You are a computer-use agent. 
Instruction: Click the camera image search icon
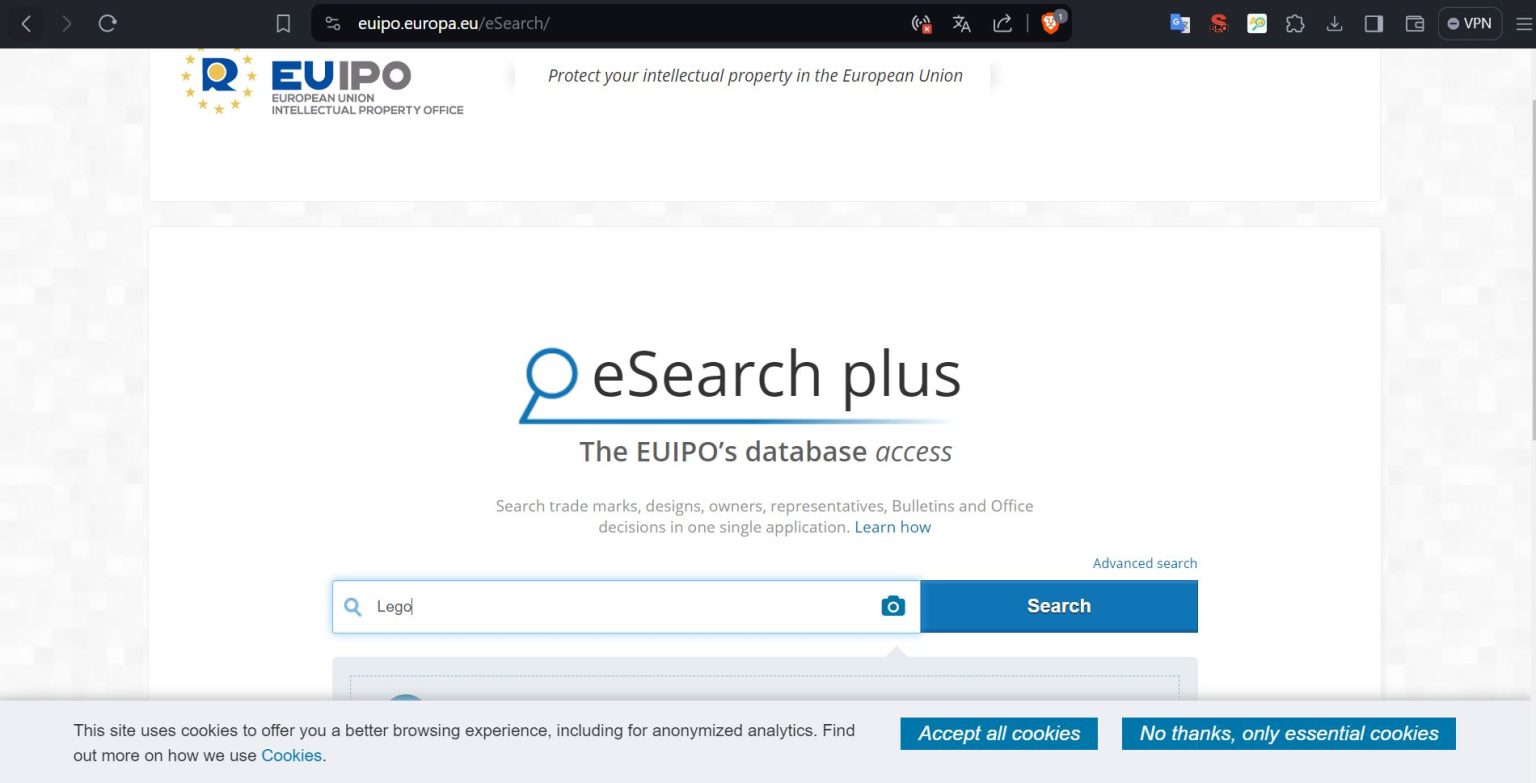click(x=893, y=606)
